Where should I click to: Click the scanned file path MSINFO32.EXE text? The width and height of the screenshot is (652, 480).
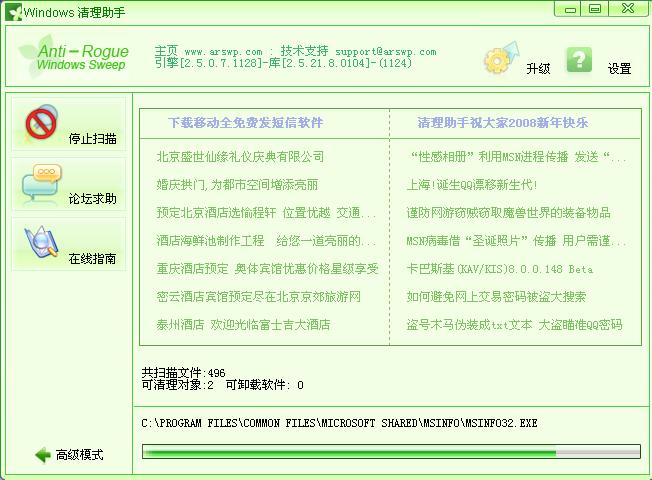(339, 423)
